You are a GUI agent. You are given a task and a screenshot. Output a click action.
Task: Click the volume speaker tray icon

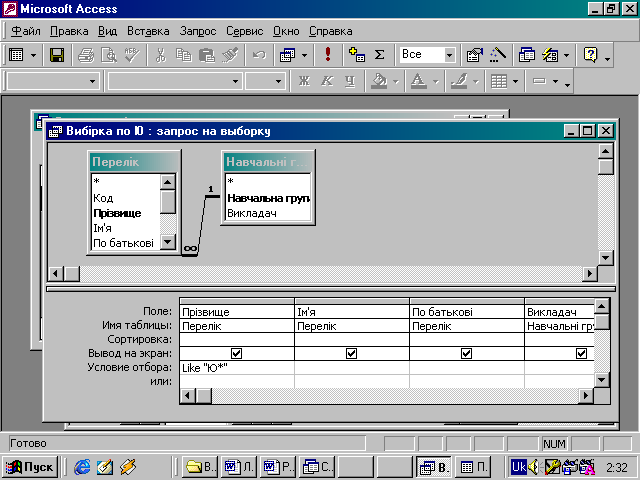coord(533,467)
